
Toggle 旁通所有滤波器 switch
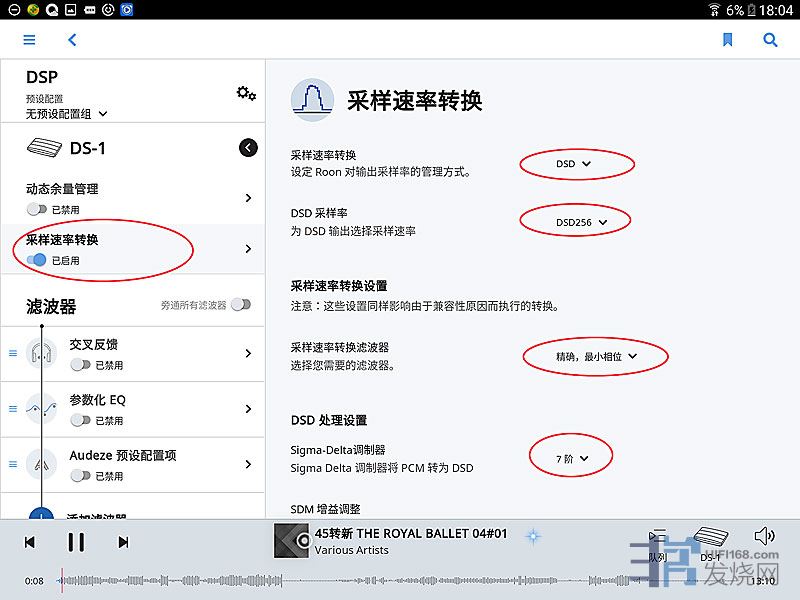[240, 305]
